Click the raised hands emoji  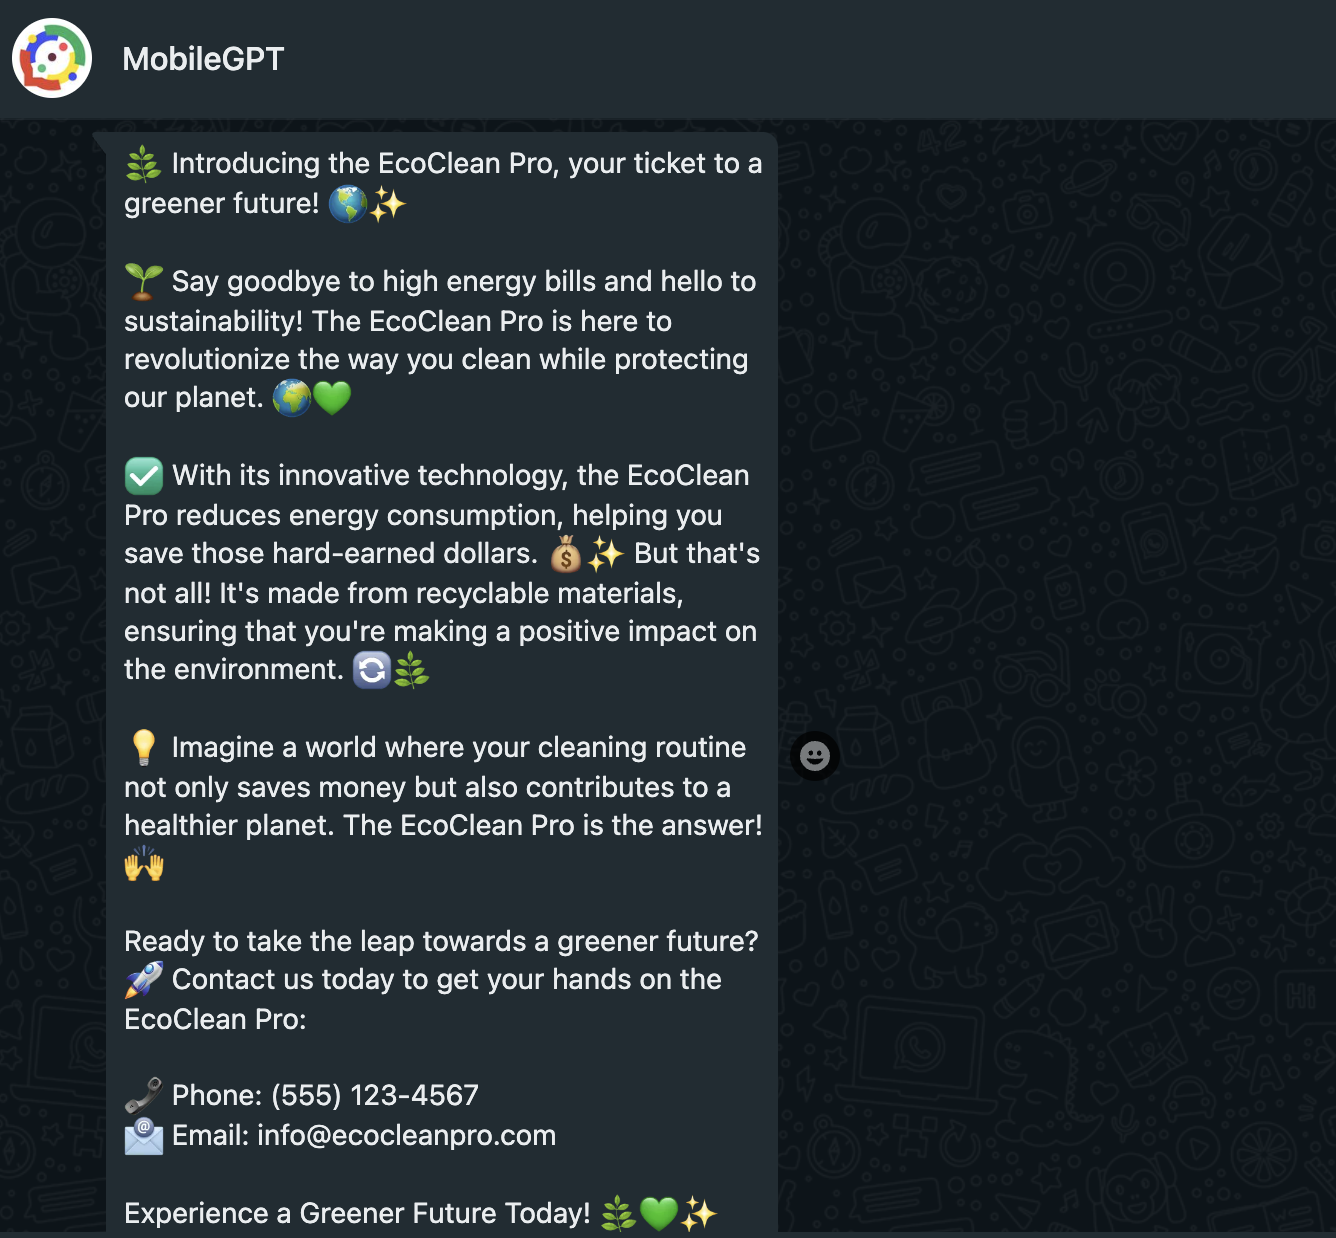(x=143, y=864)
